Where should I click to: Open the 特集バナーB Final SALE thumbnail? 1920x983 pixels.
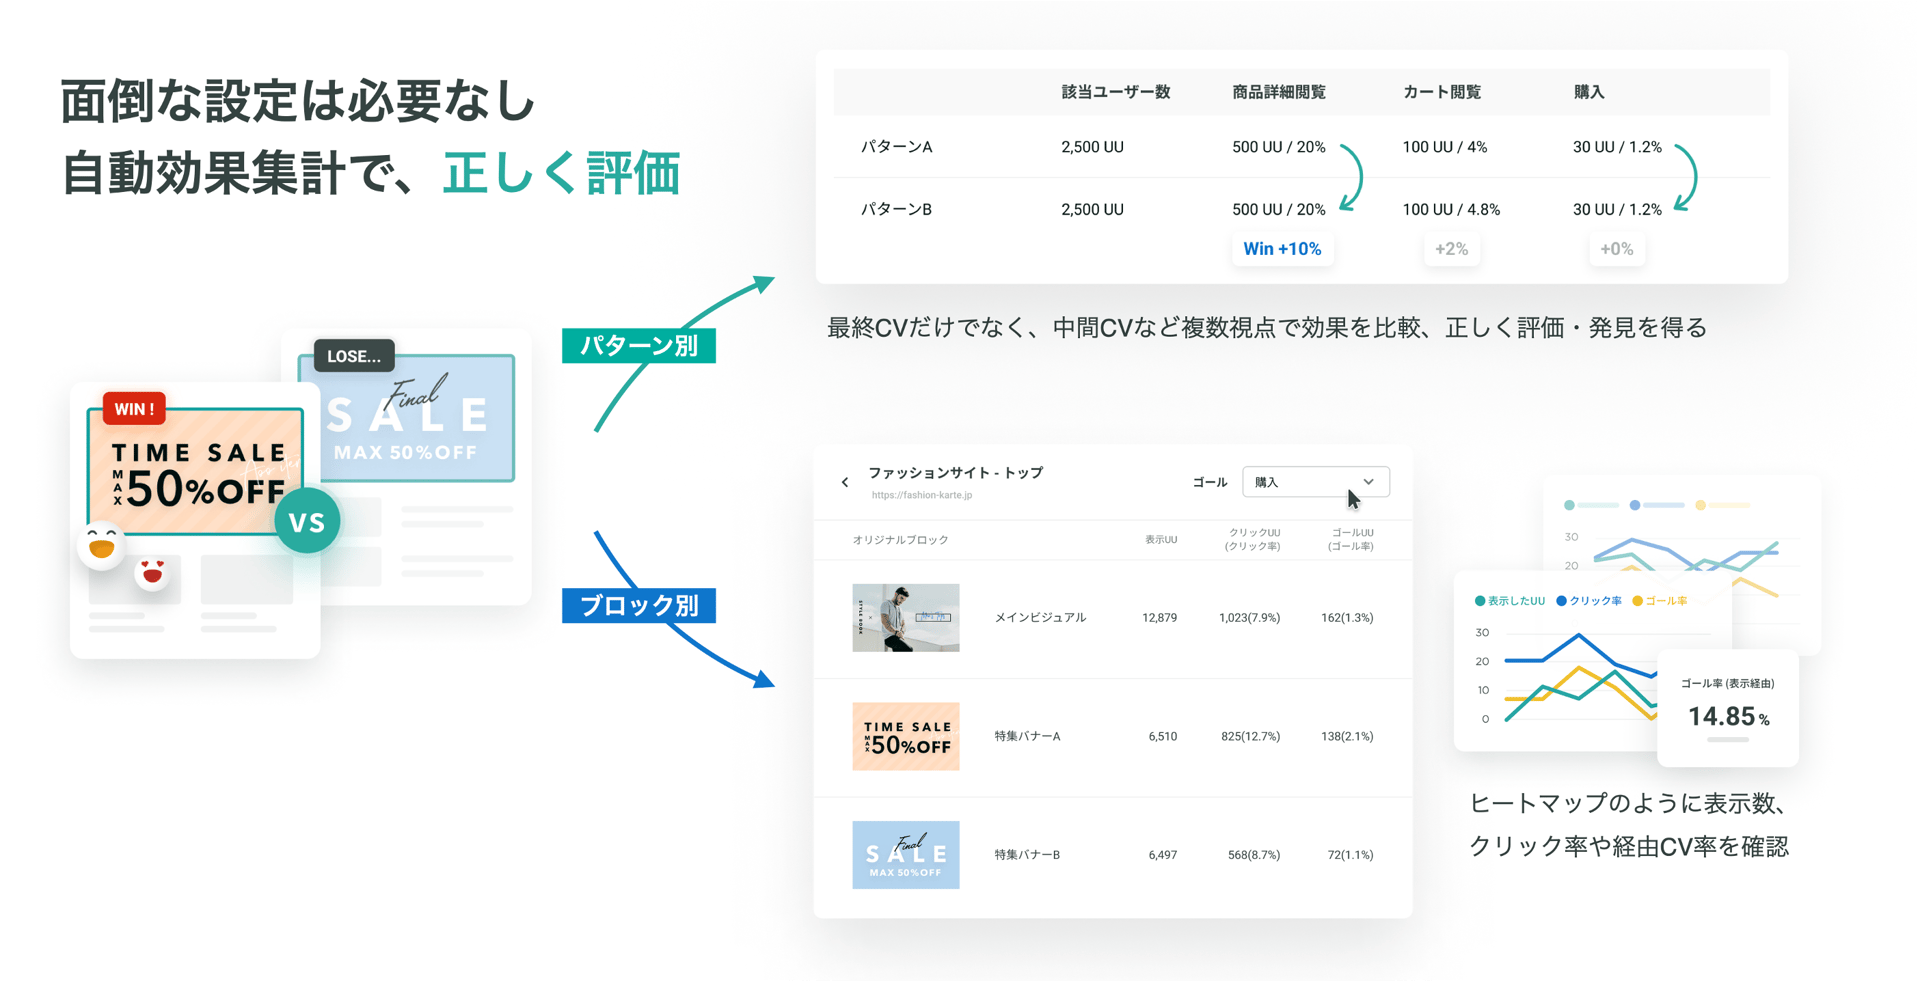[x=905, y=855]
